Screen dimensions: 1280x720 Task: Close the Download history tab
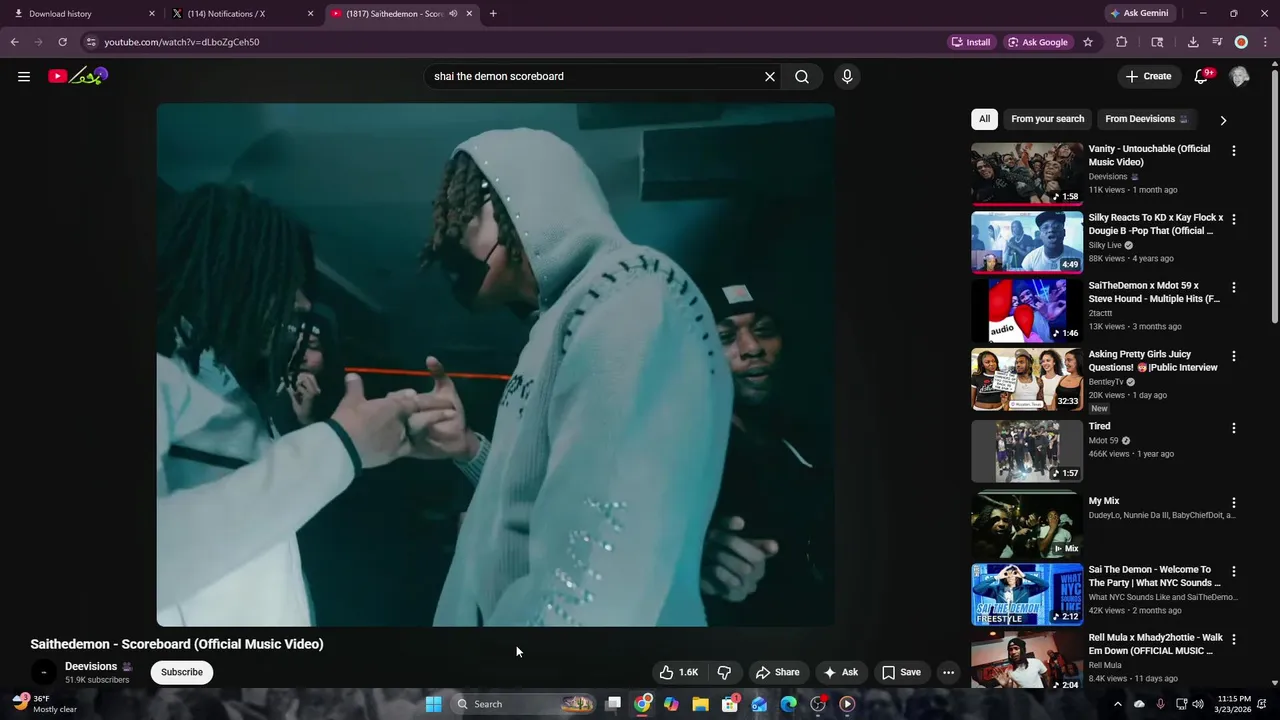152,13
